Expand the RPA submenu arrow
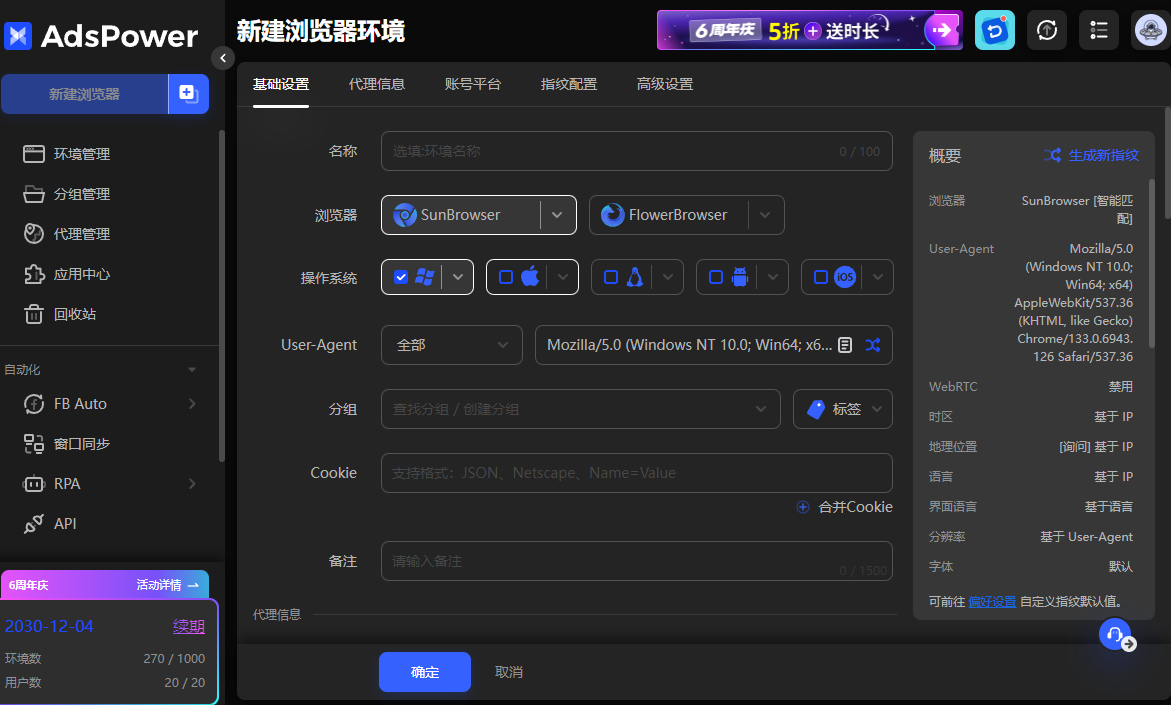The height and width of the screenshot is (705, 1171). (x=192, y=484)
